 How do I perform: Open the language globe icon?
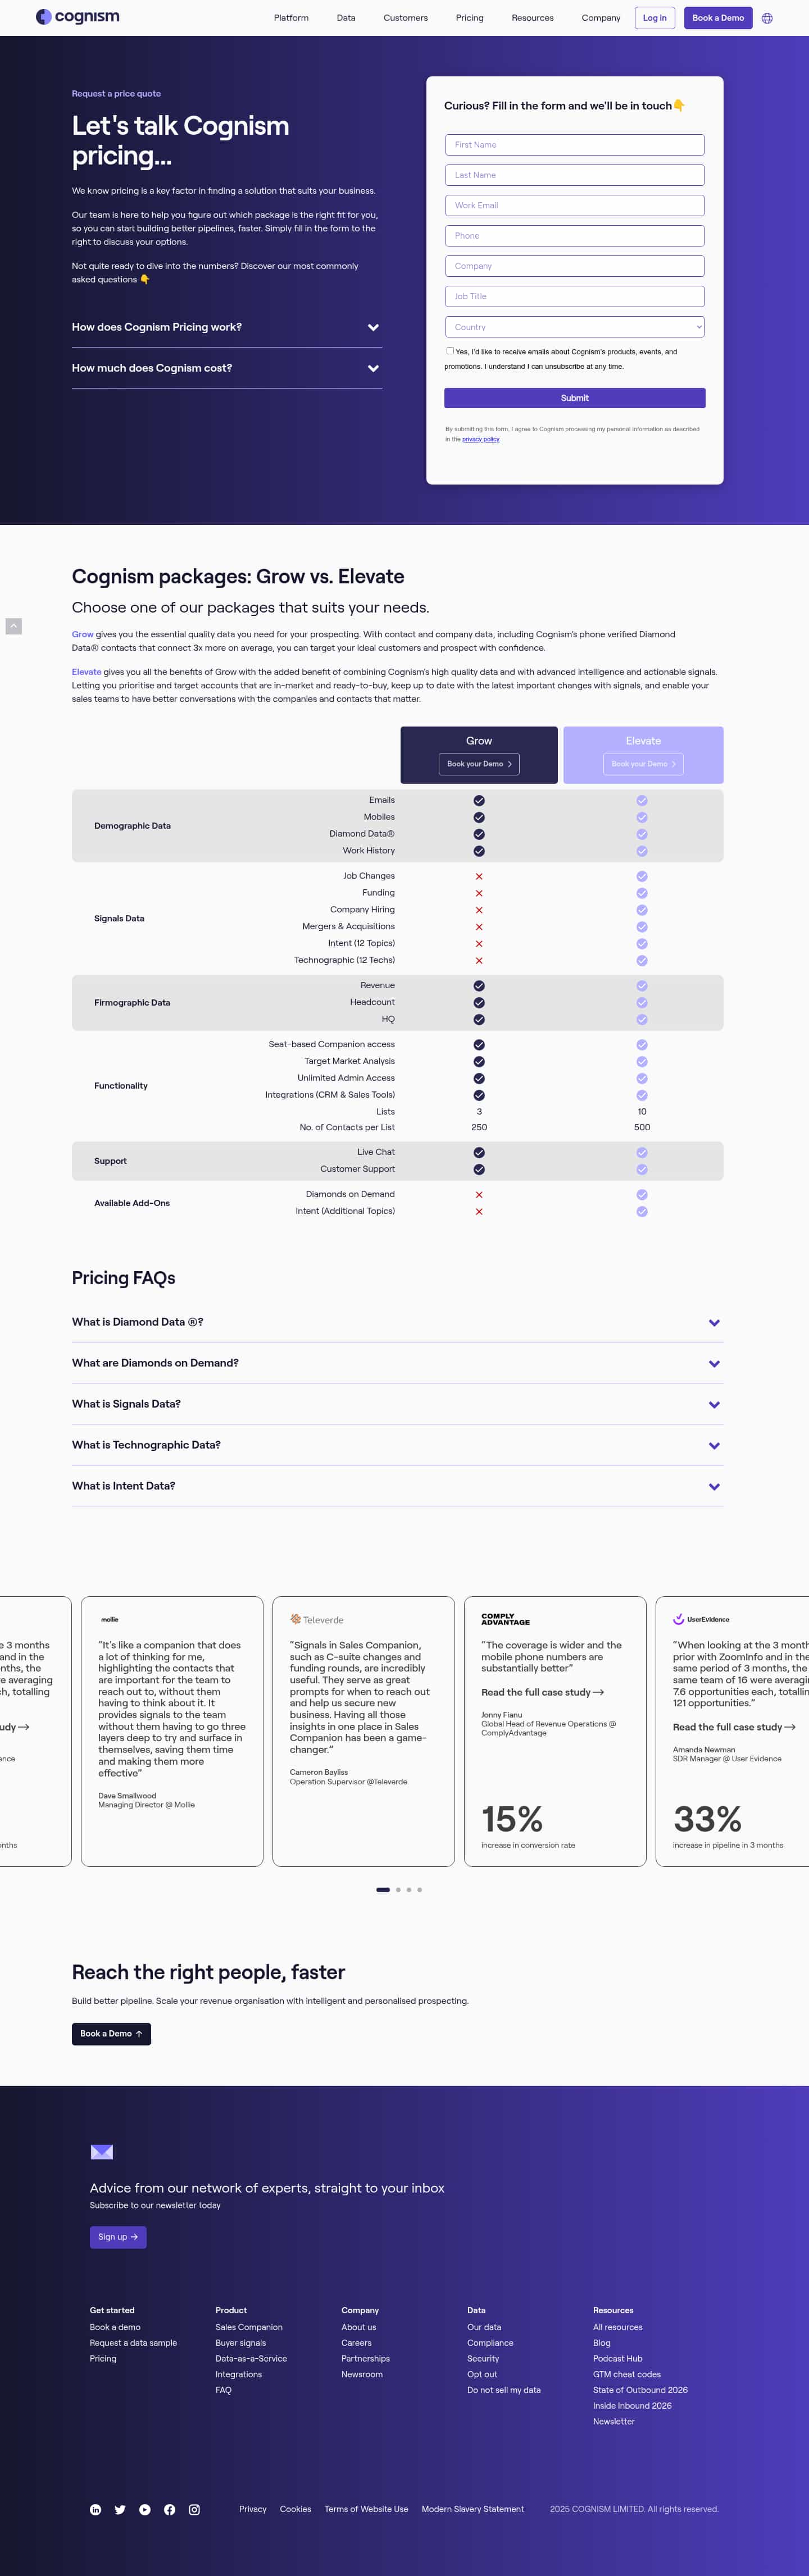[x=767, y=18]
